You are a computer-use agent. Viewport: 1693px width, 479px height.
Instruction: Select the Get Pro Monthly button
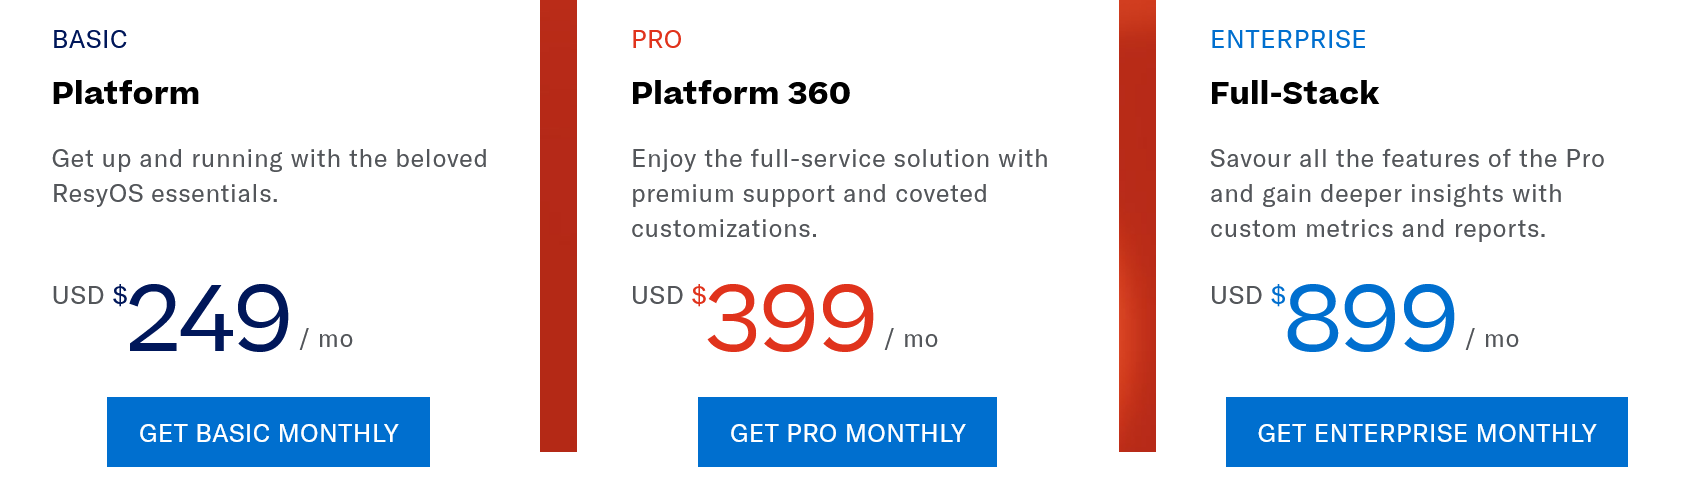[847, 432]
